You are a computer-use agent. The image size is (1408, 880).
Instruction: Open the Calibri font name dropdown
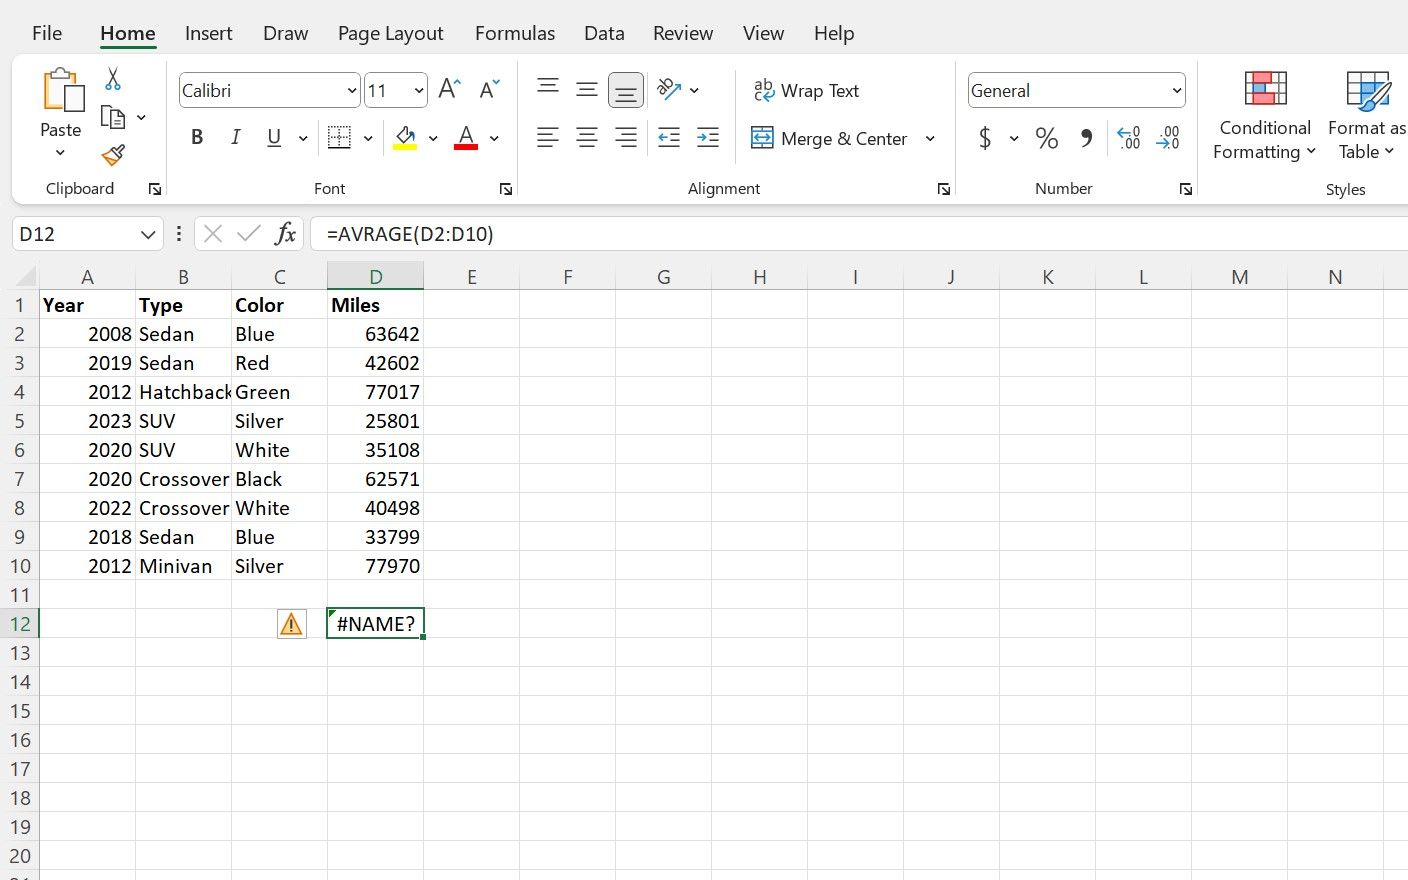tap(350, 90)
